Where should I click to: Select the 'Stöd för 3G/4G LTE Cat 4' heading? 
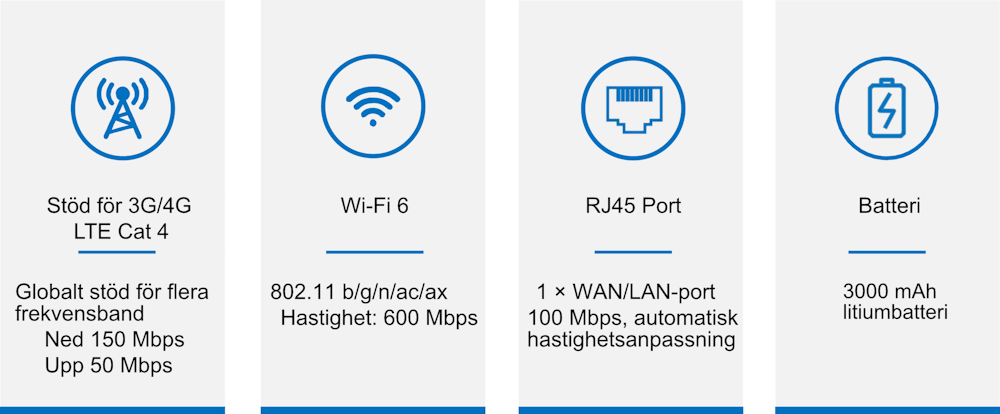tap(119, 219)
